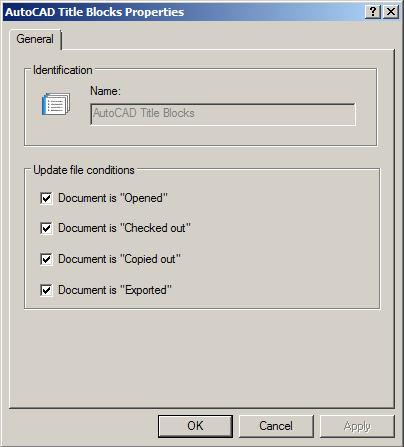Click the Update file conditions group heading

[x=84, y=170]
